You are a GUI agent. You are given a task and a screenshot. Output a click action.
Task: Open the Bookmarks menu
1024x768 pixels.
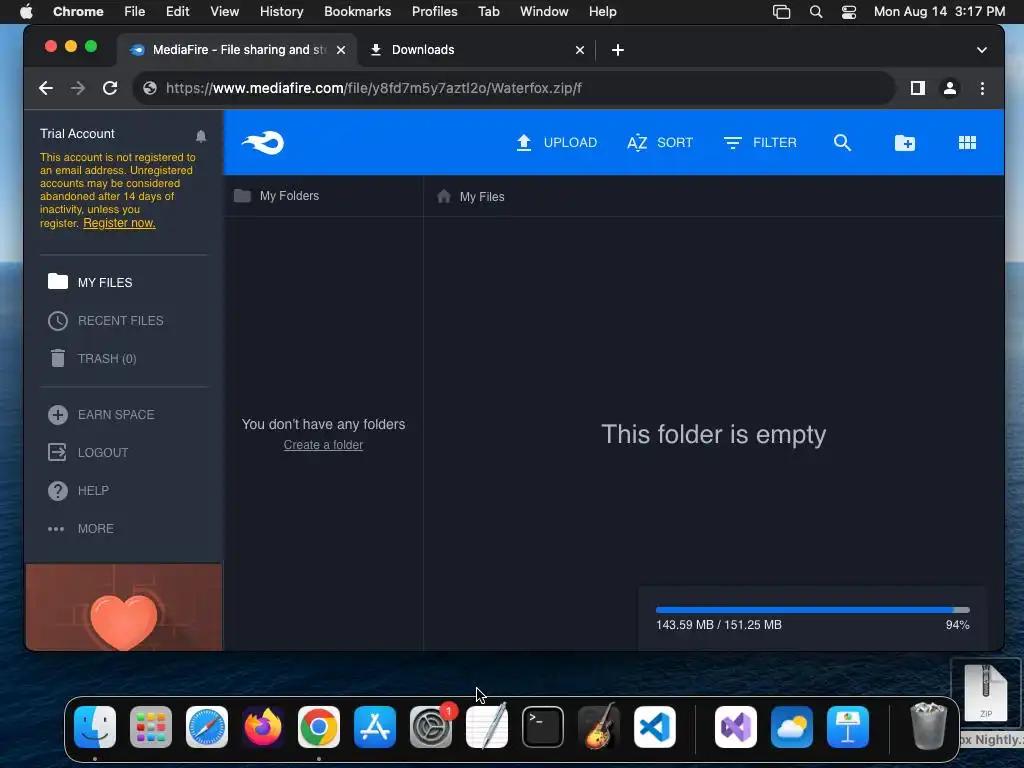(357, 11)
